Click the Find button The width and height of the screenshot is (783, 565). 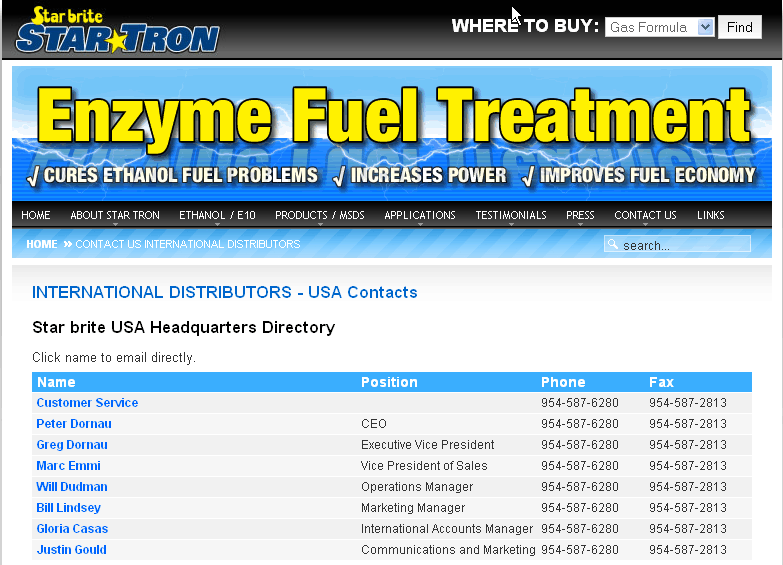[x=740, y=27]
